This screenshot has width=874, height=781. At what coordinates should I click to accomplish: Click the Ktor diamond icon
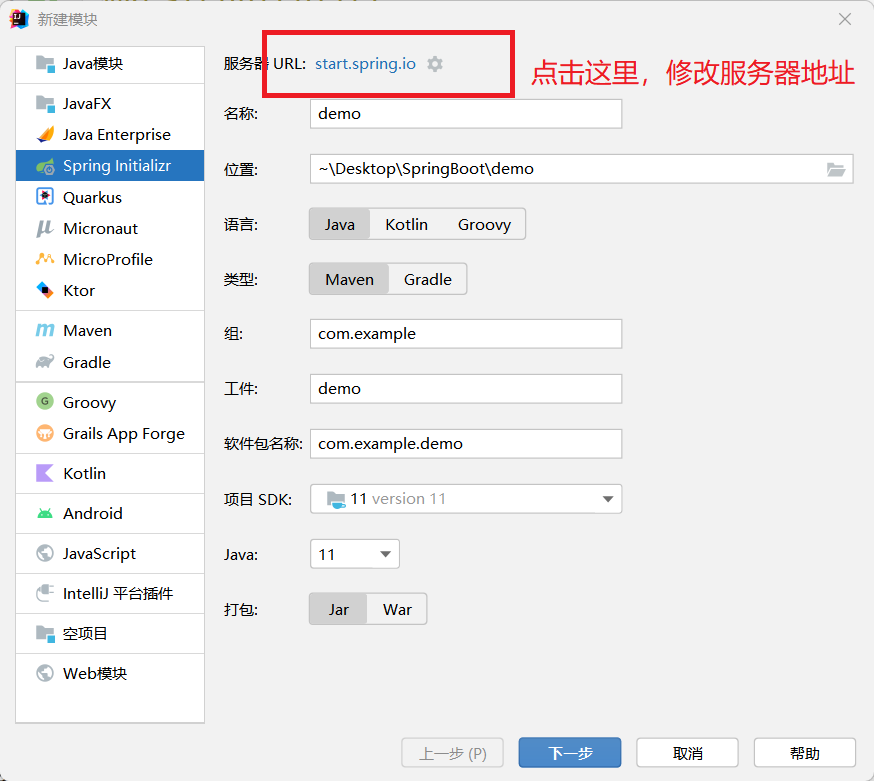[x=45, y=290]
